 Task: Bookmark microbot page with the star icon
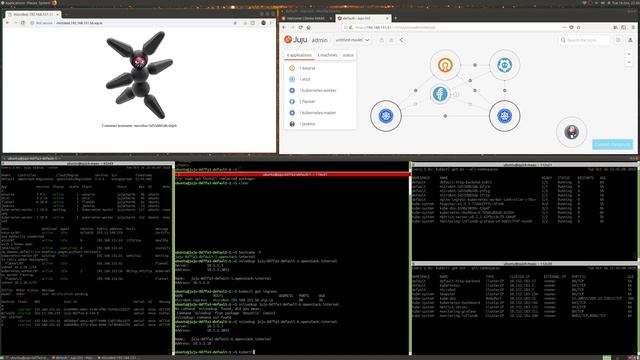click(235, 23)
